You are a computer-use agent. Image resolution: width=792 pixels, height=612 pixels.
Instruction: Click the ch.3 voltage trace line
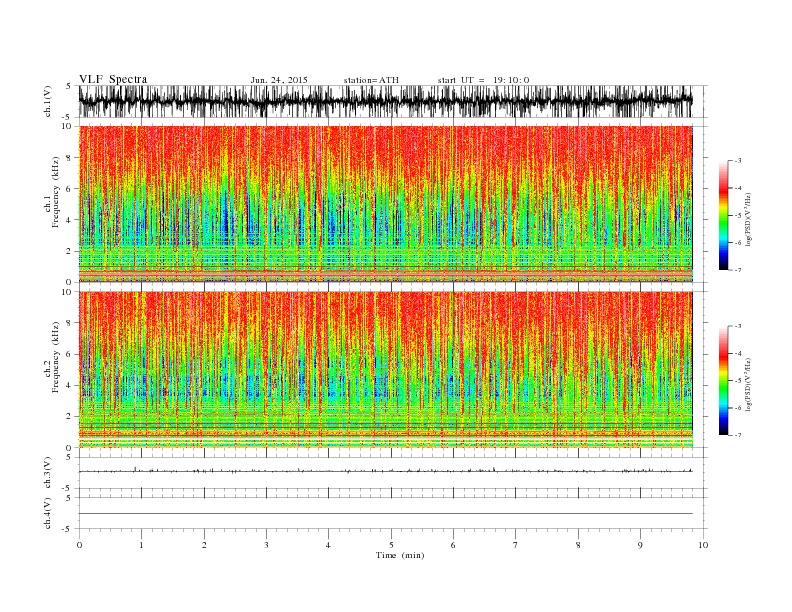(385, 471)
